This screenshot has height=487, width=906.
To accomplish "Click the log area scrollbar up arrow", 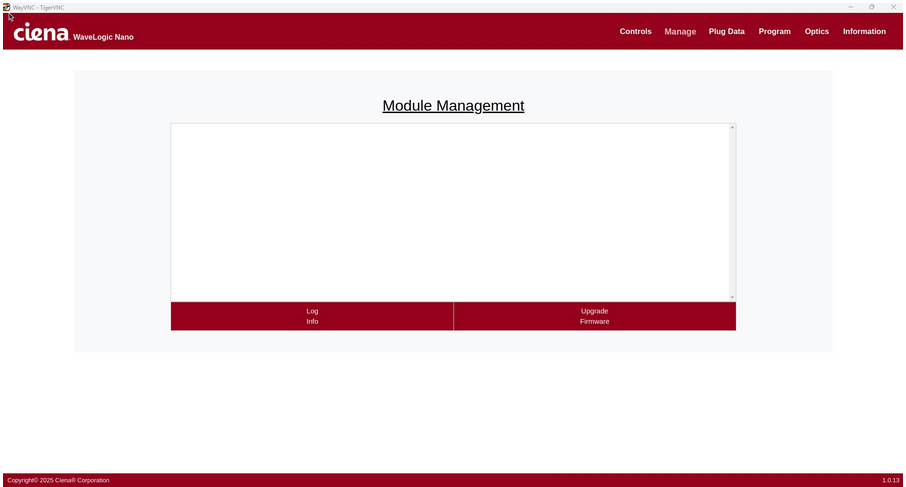I will tap(732, 127).
